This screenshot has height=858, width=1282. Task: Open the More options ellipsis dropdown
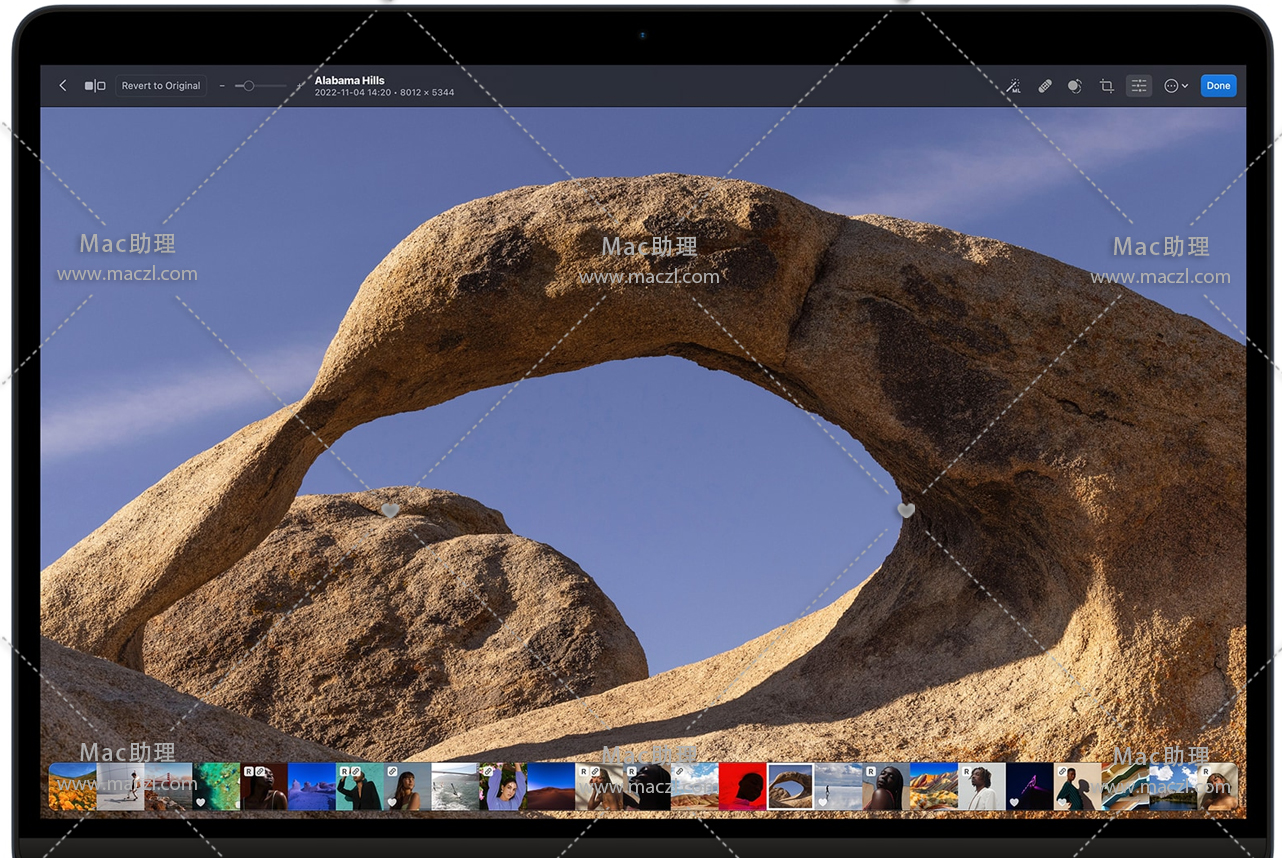coord(1175,86)
